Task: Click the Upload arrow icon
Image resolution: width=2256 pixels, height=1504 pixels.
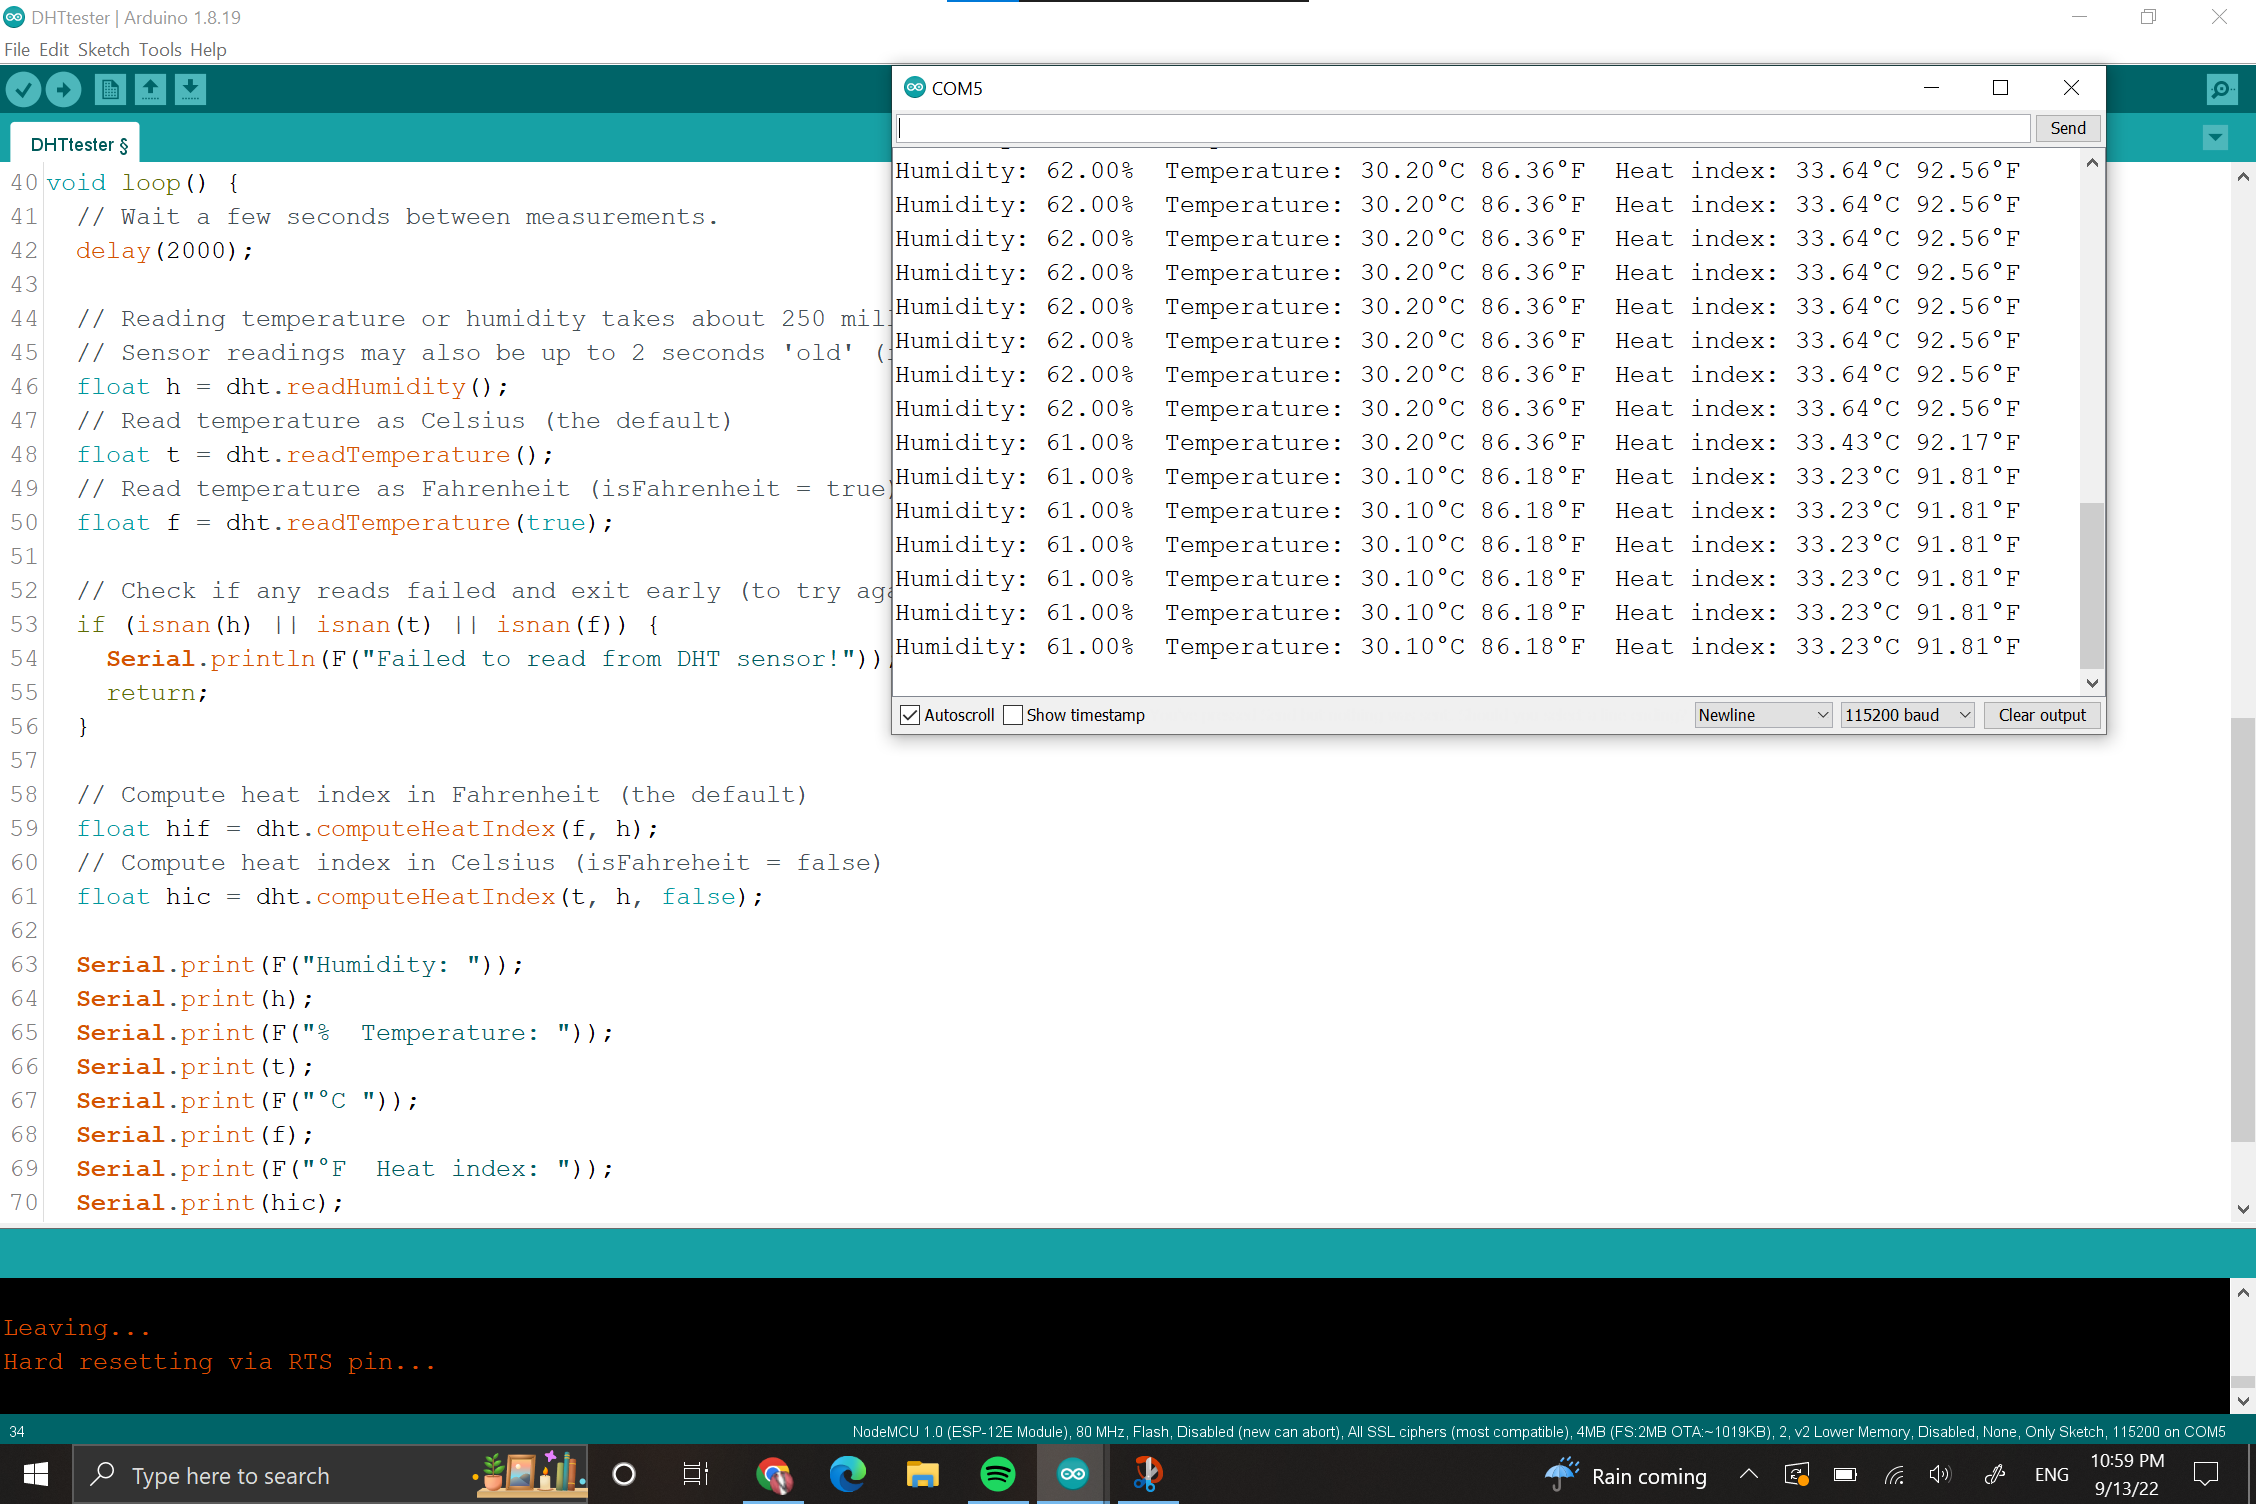Action: click(x=64, y=90)
